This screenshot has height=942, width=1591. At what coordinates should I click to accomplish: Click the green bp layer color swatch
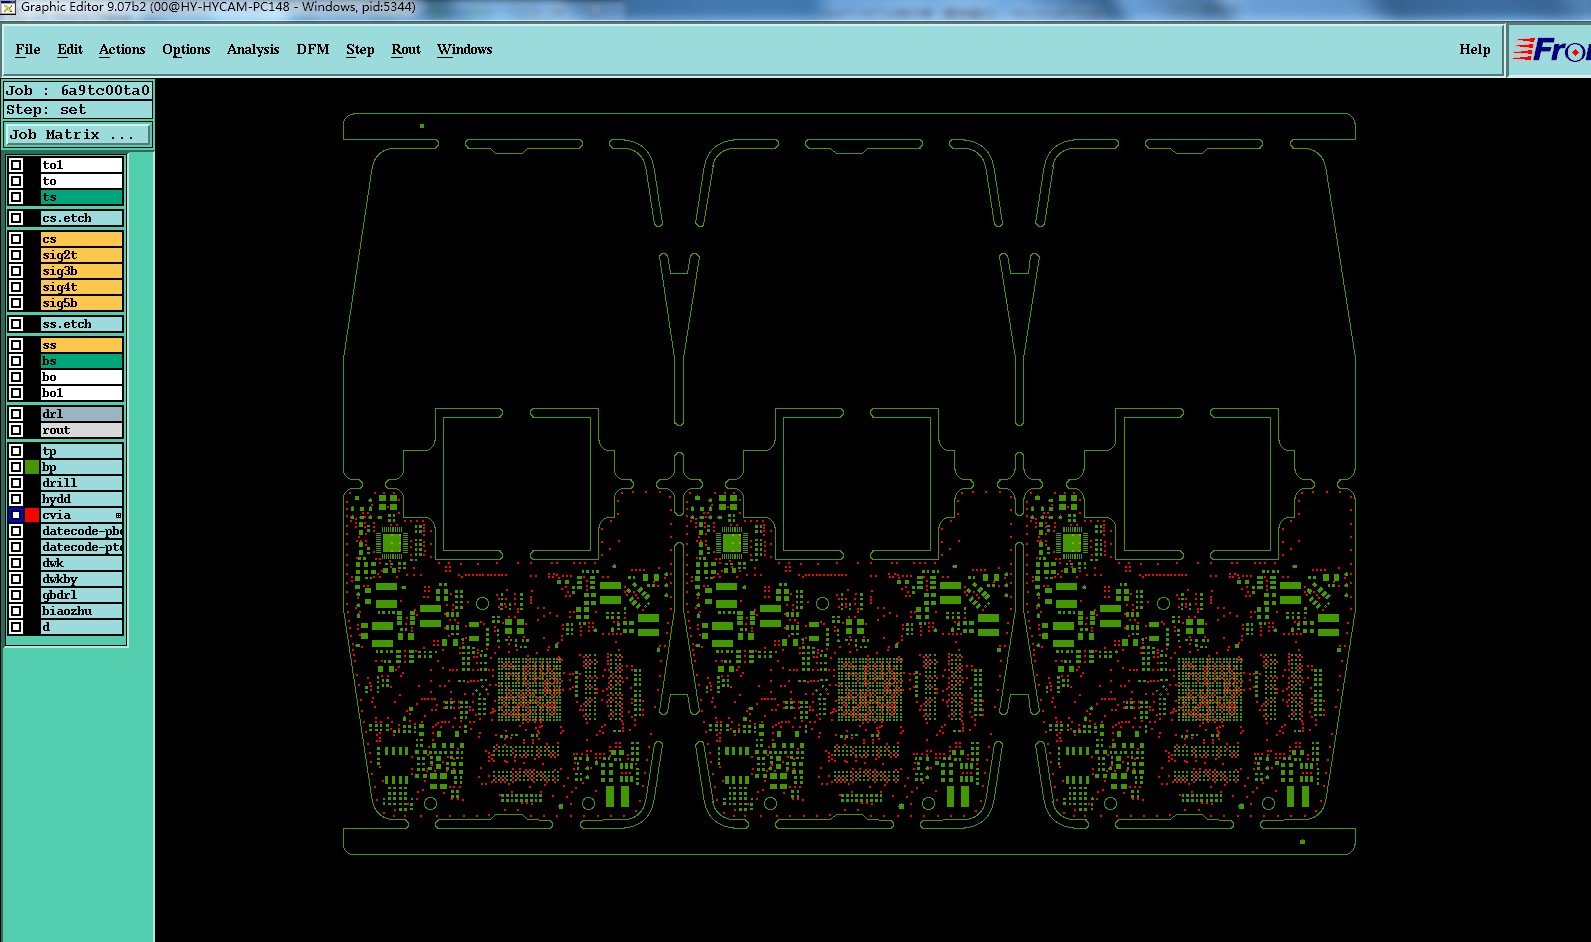click(32, 467)
